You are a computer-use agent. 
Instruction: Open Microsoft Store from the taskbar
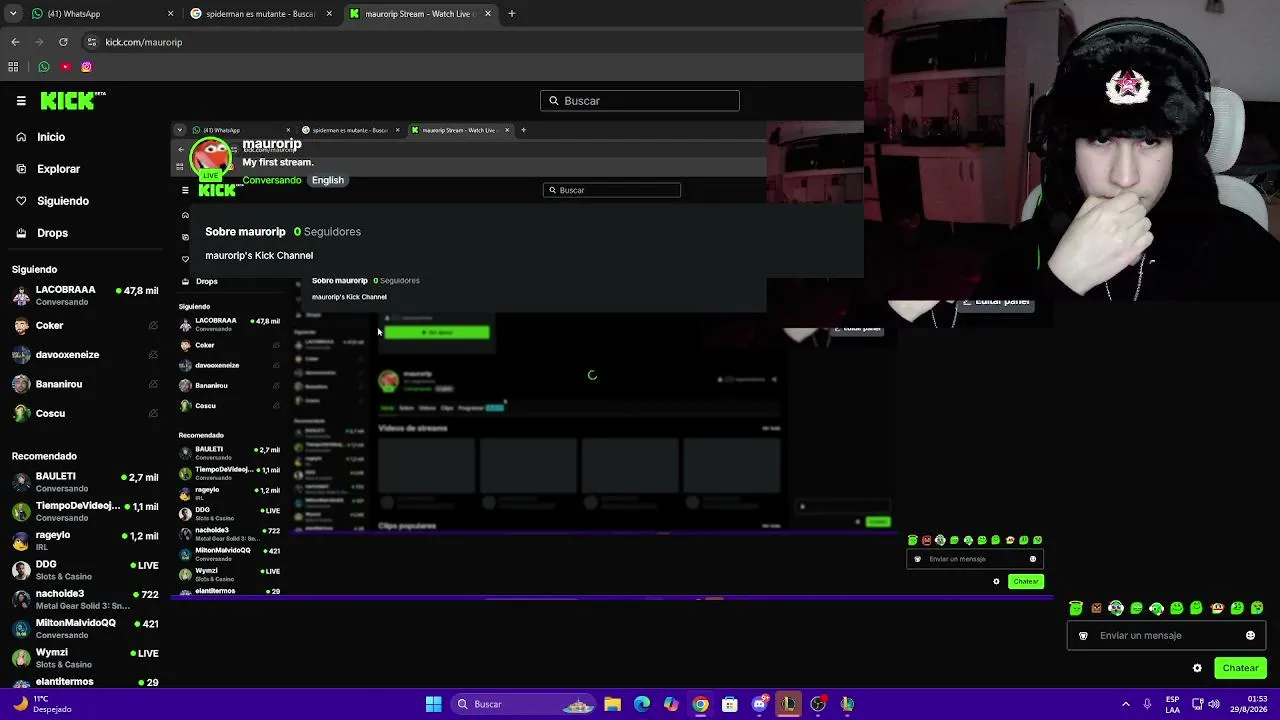[730, 704]
